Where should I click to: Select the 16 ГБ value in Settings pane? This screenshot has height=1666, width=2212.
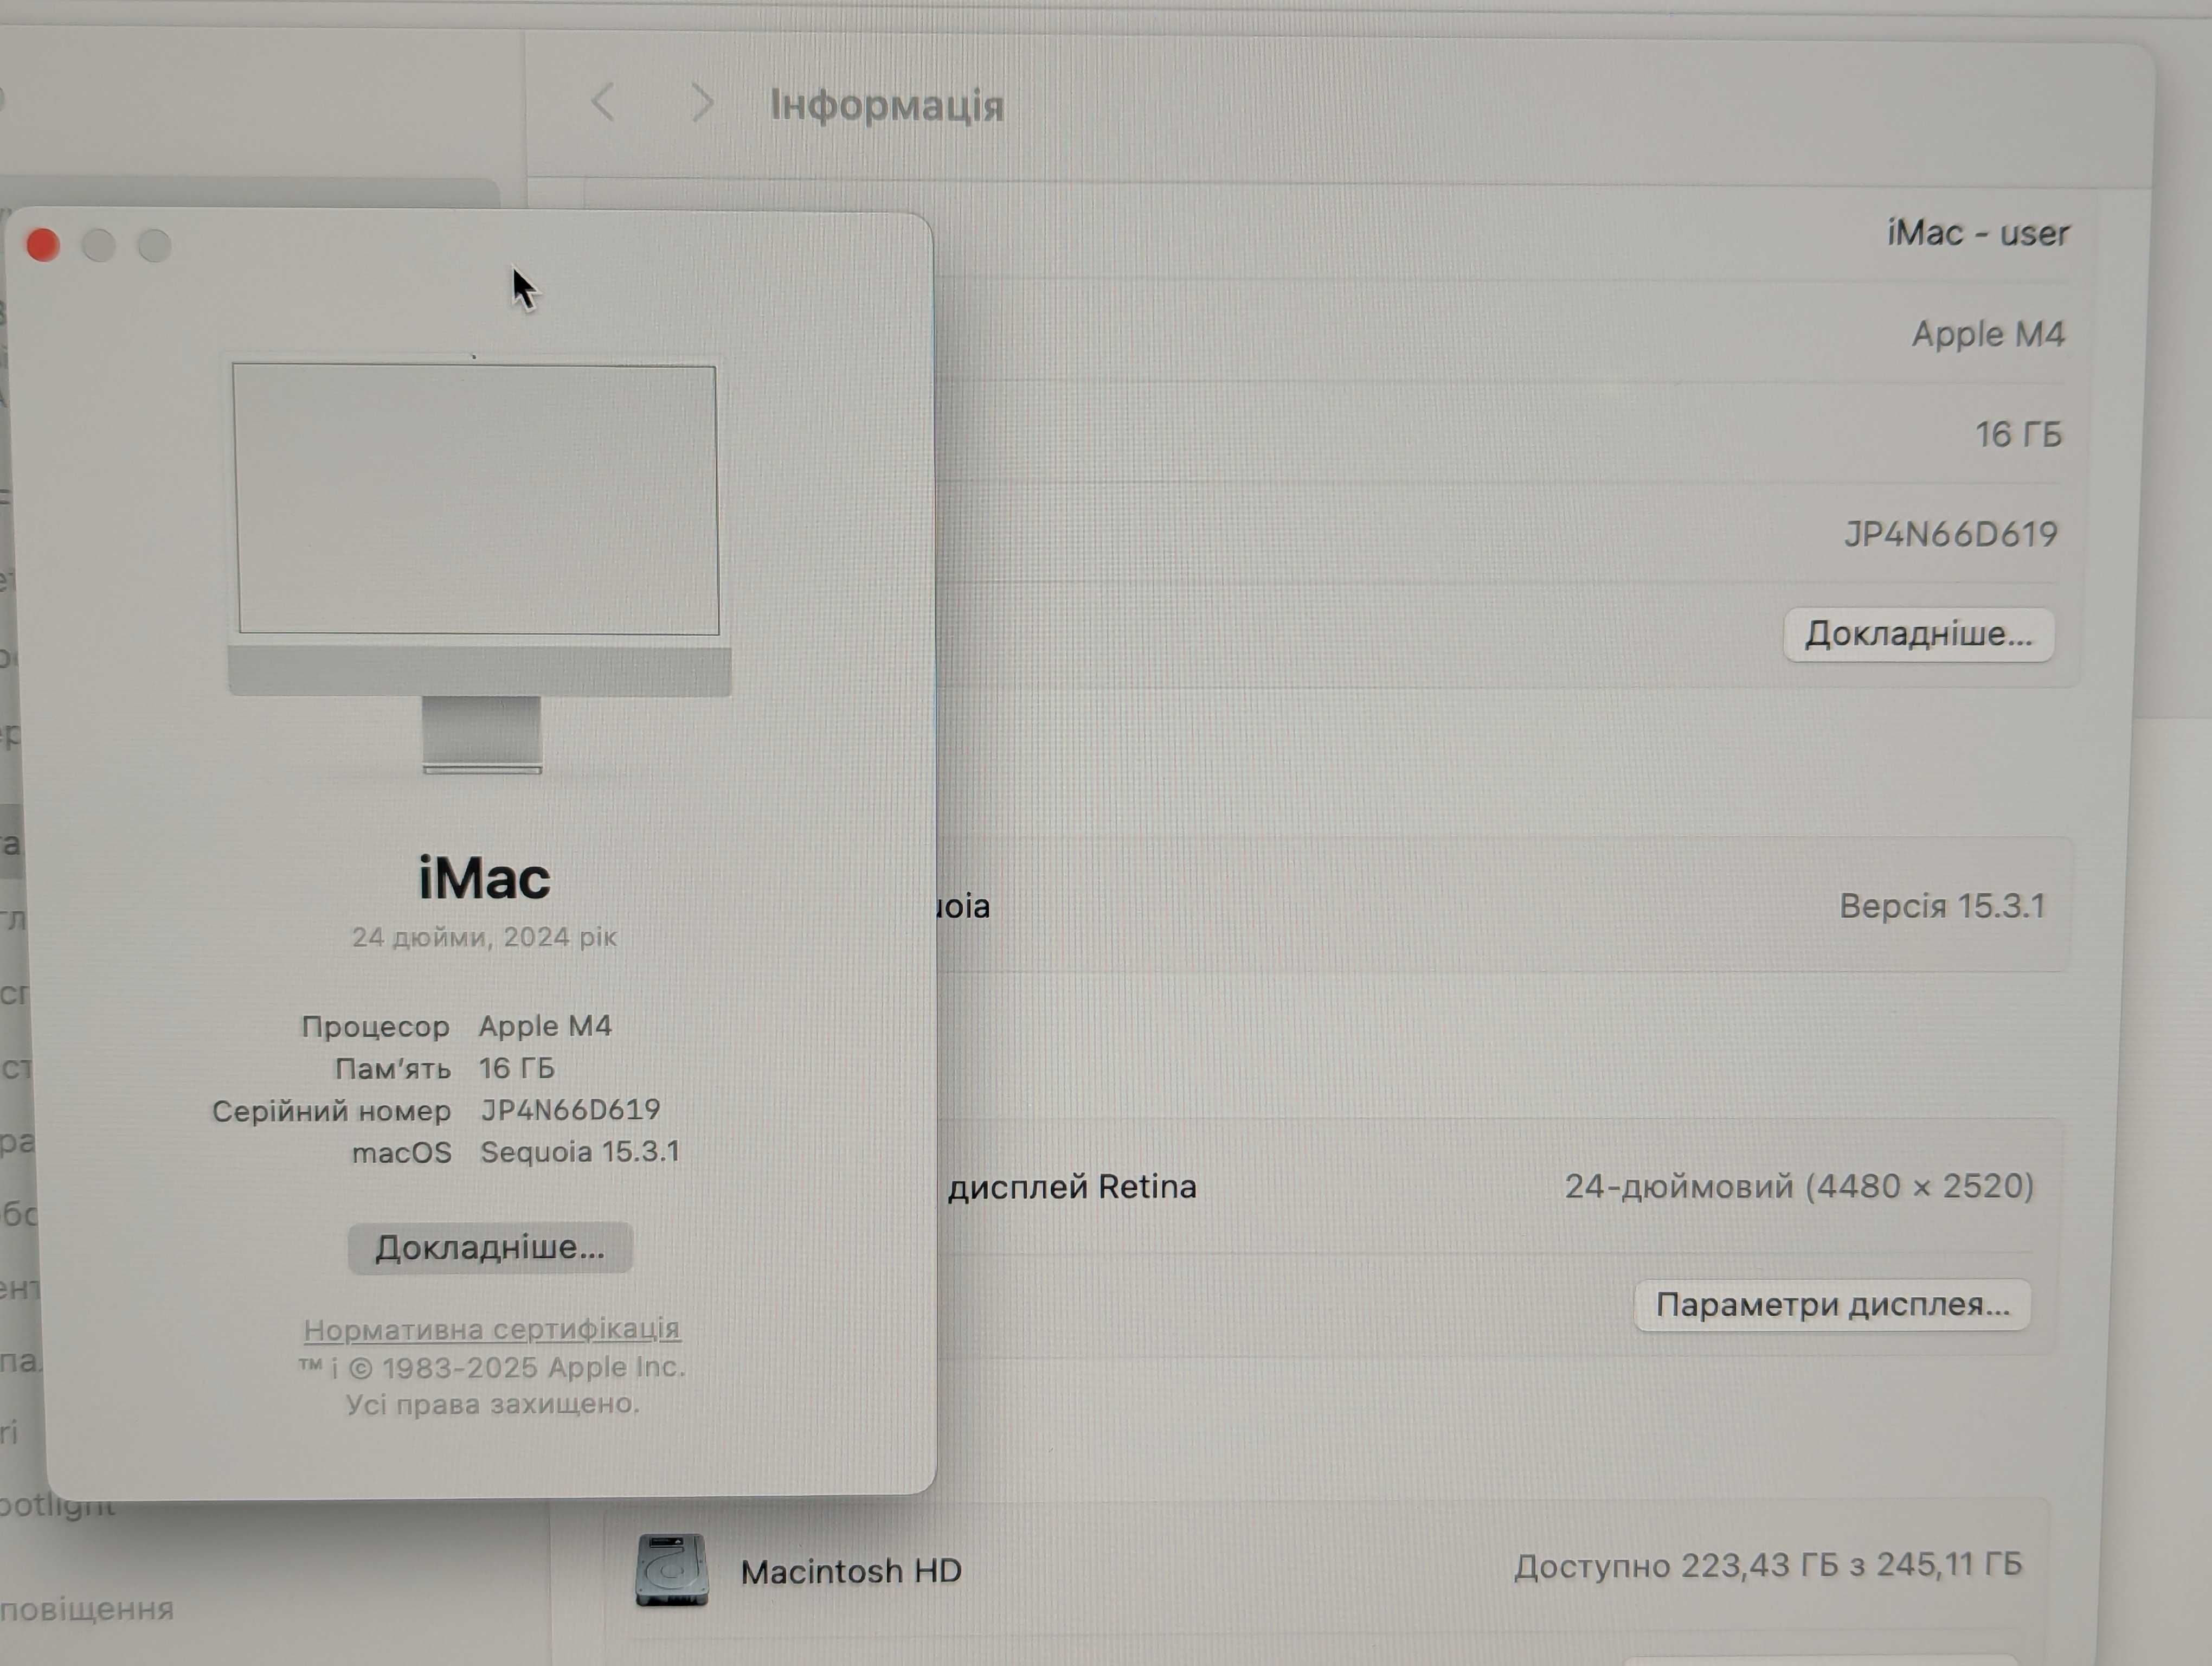(x=2018, y=434)
